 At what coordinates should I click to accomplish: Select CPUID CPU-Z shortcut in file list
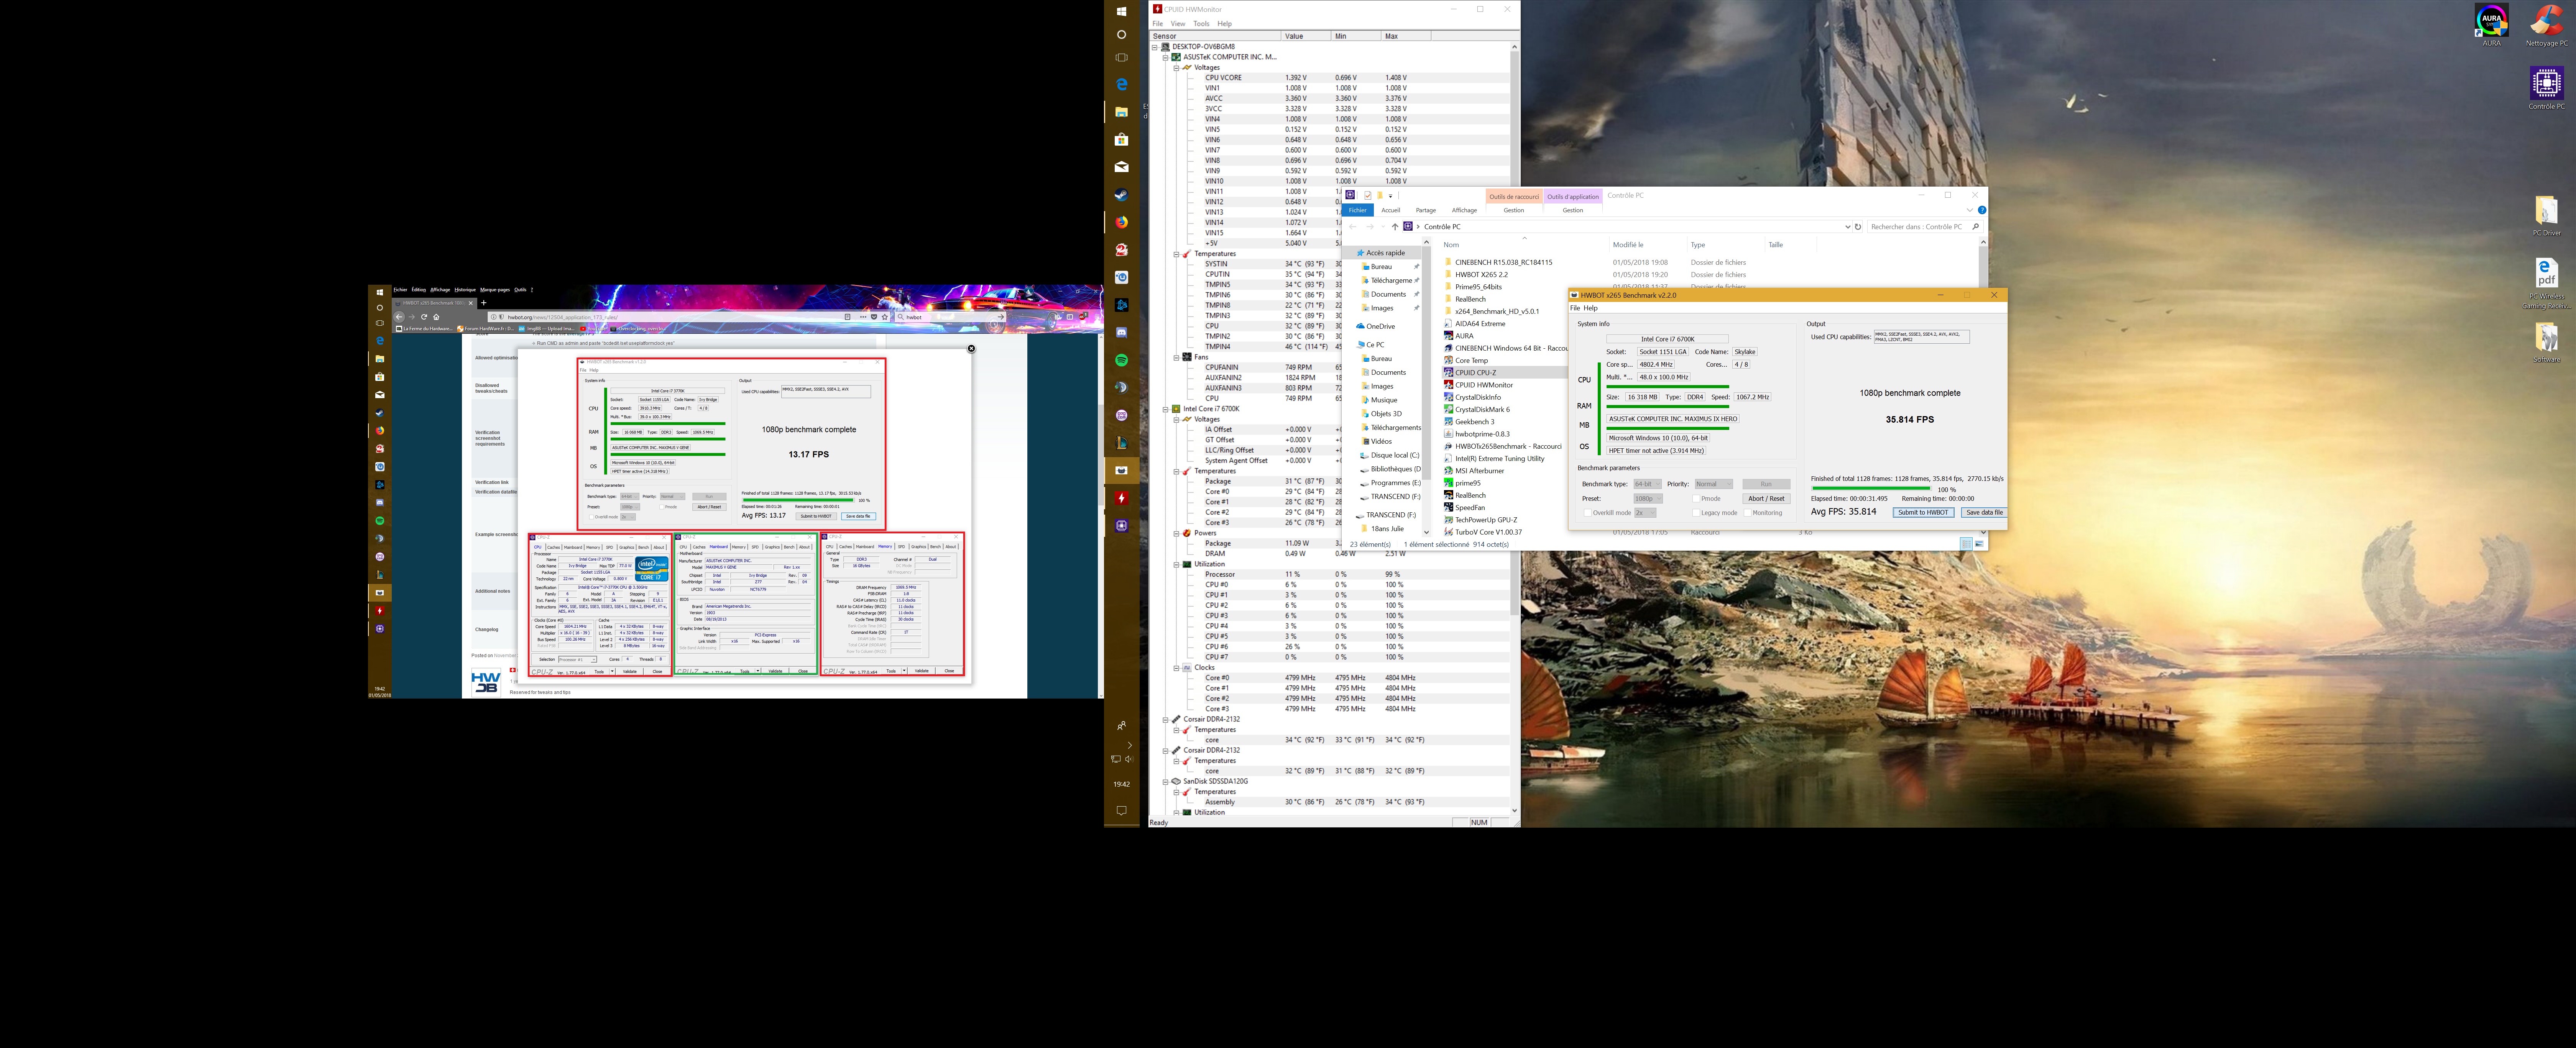point(1475,372)
